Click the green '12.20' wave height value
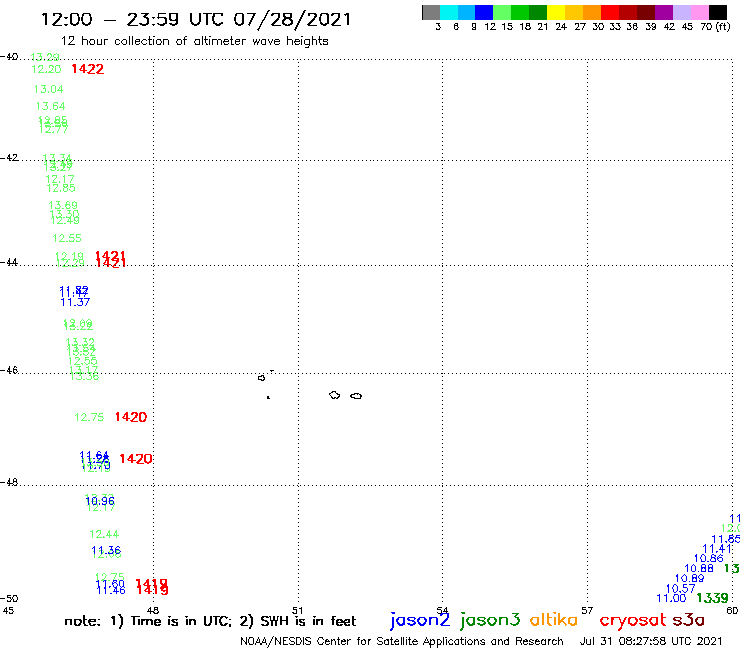Image resolution: width=740 pixels, height=650 pixels. pyautogui.click(x=46, y=69)
